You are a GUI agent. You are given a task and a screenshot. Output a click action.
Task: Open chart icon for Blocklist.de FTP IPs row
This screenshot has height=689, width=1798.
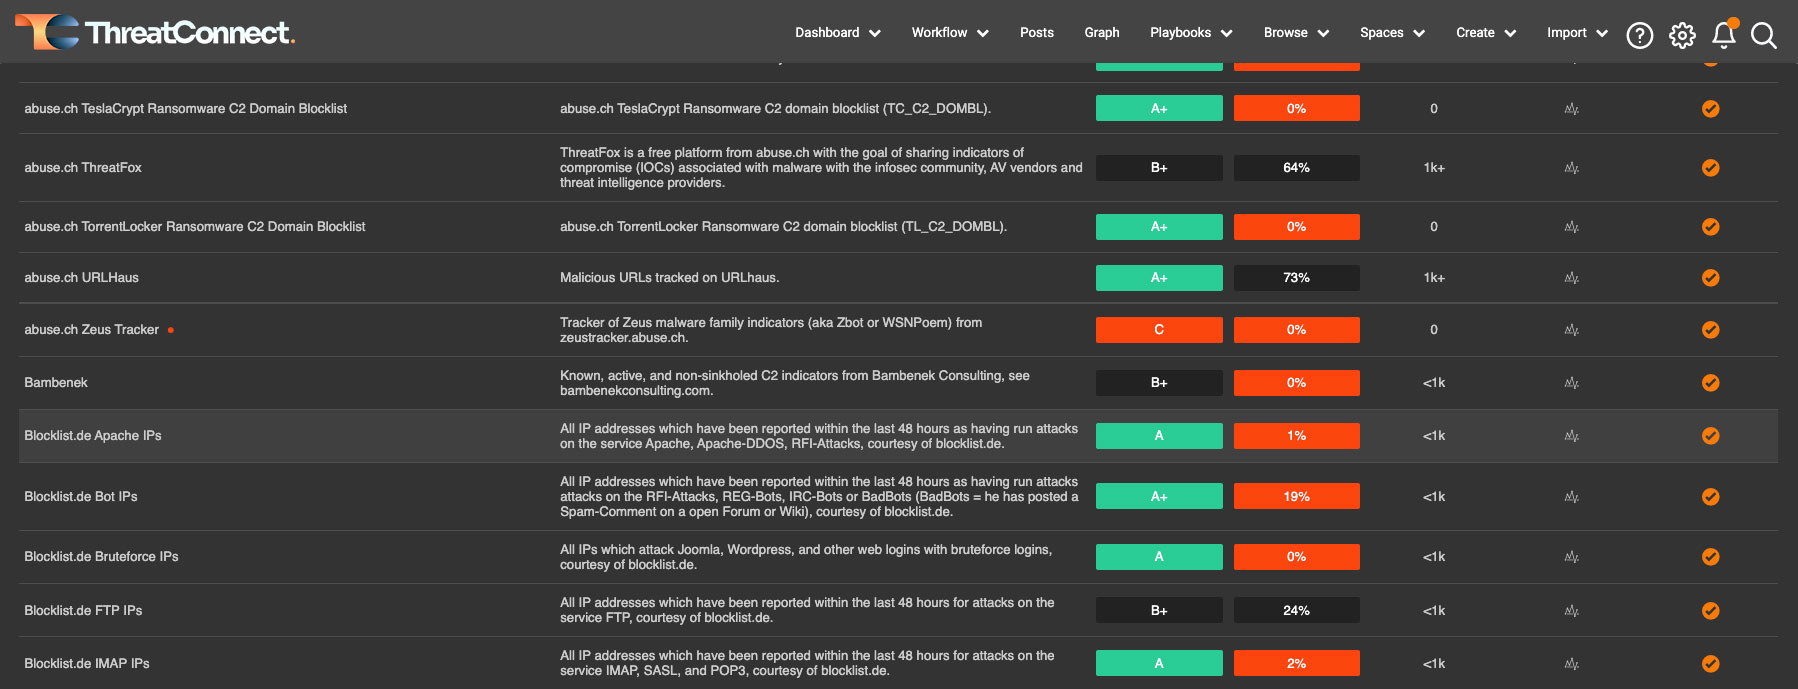[x=1572, y=611]
